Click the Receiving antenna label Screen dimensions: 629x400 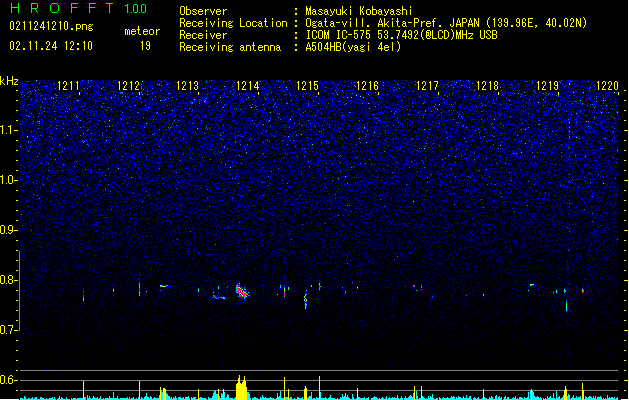[230, 47]
